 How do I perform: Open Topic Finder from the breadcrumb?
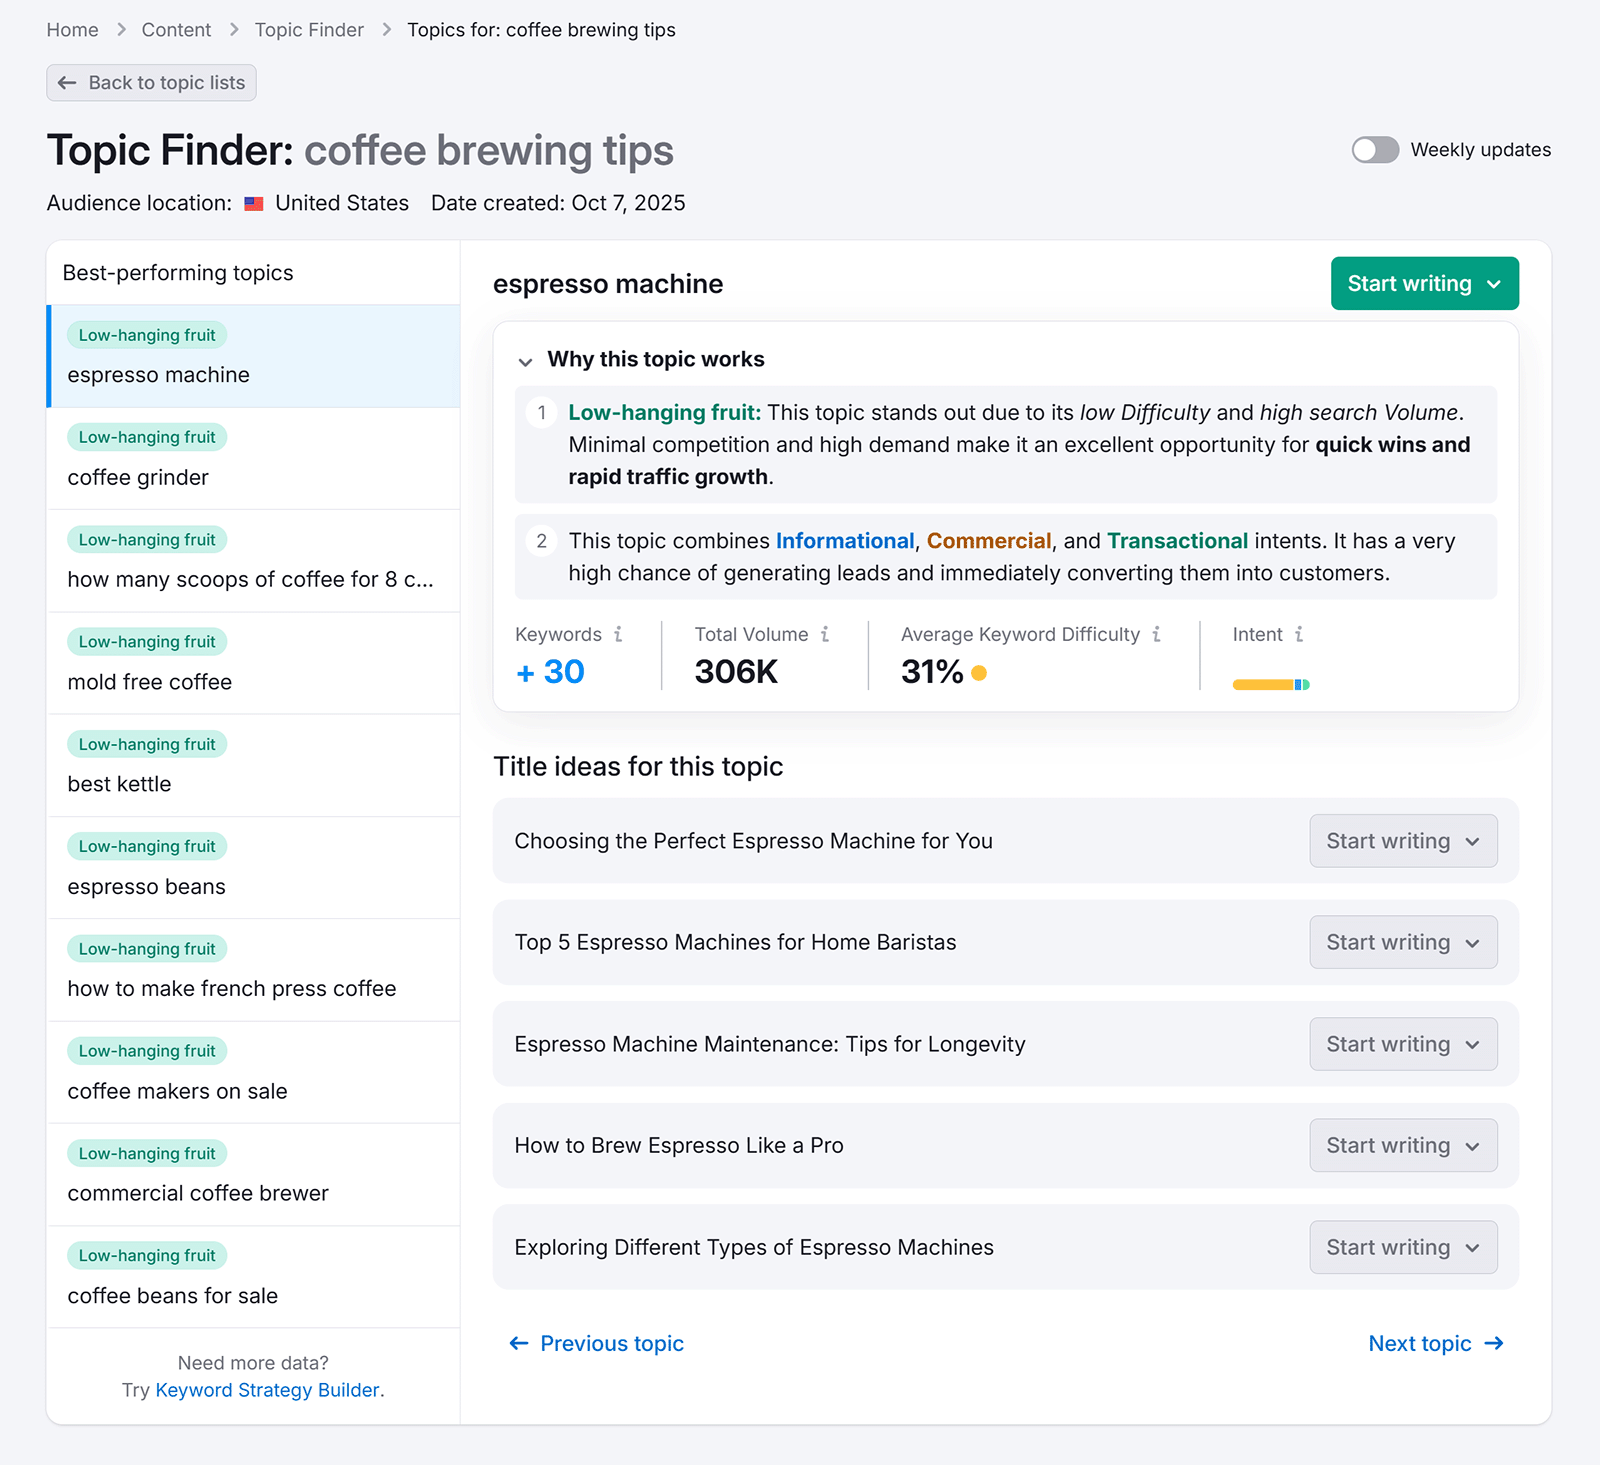click(x=308, y=29)
